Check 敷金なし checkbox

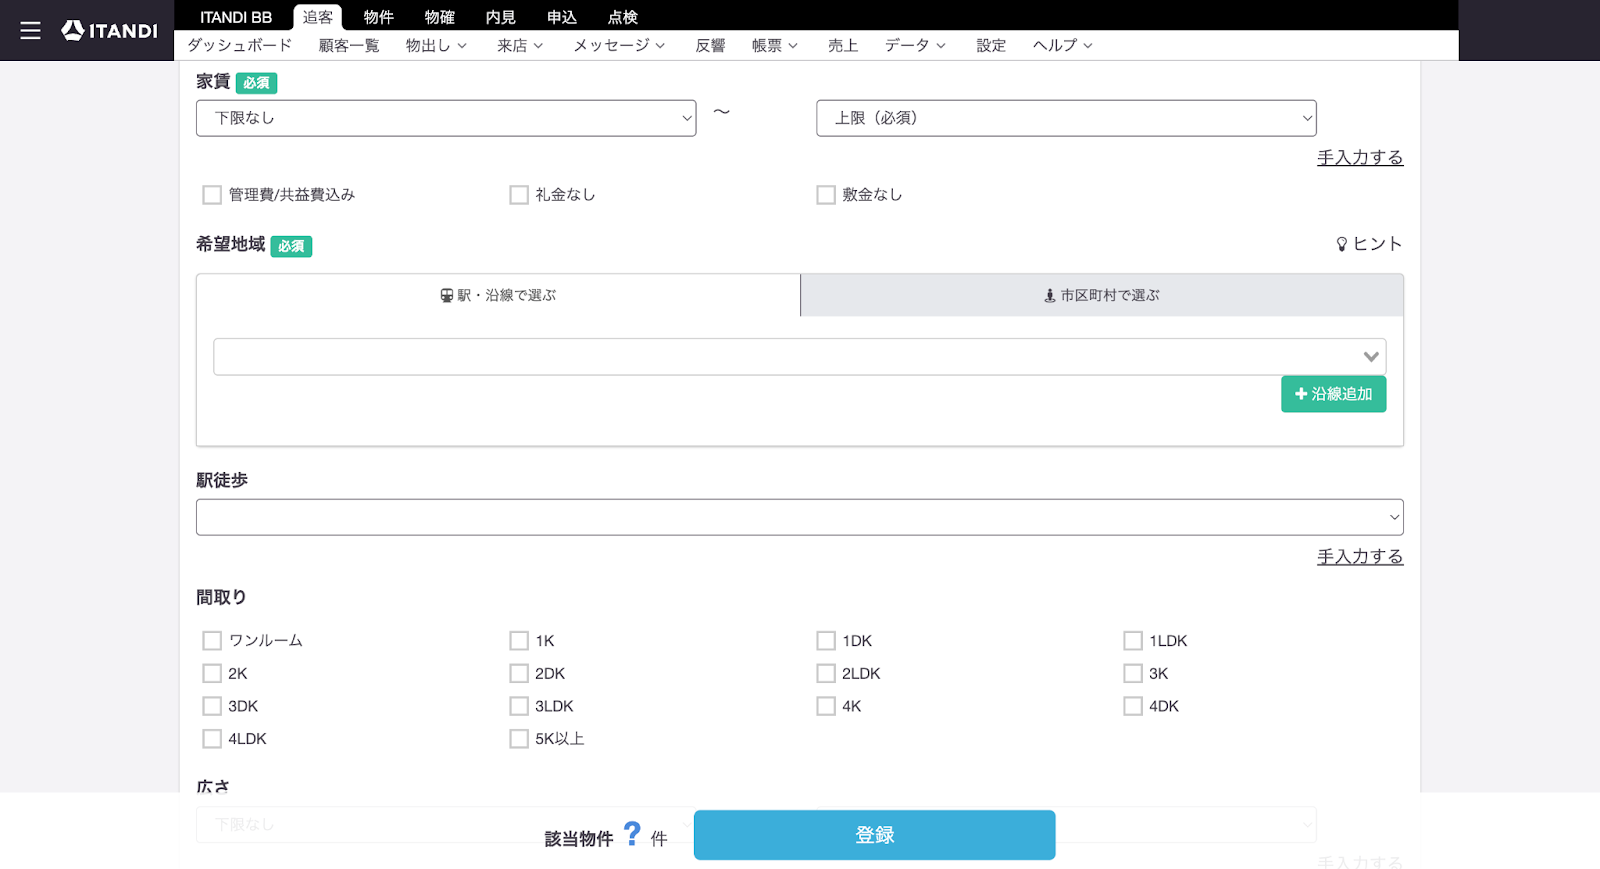(x=826, y=195)
